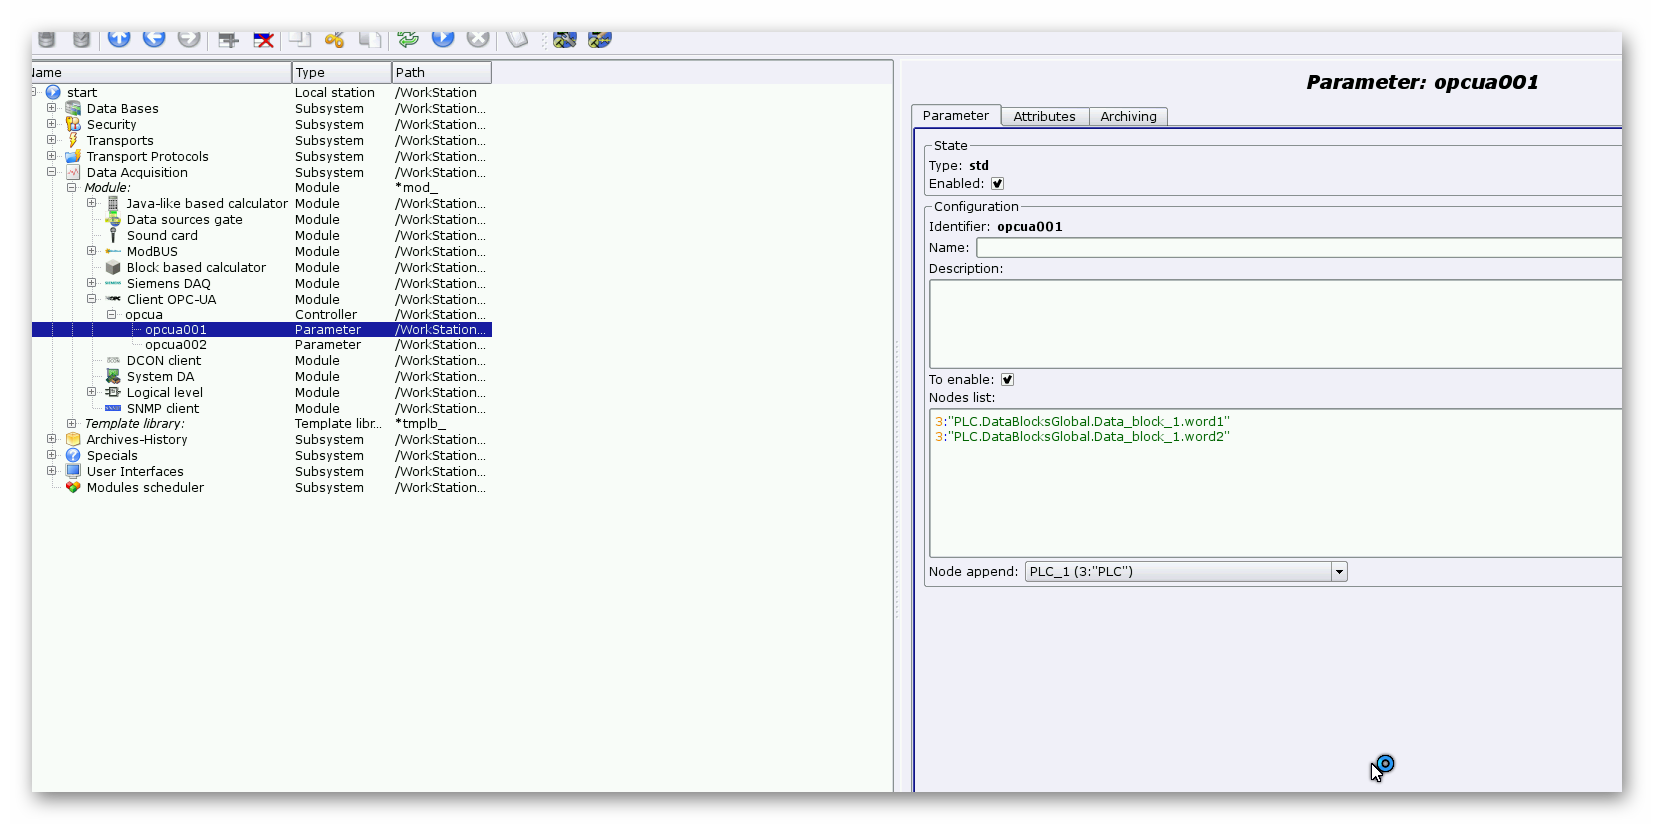The width and height of the screenshot is (1654, 824).
Task: Switch to the Attributes tab
Action: [x=1044, y=117]
